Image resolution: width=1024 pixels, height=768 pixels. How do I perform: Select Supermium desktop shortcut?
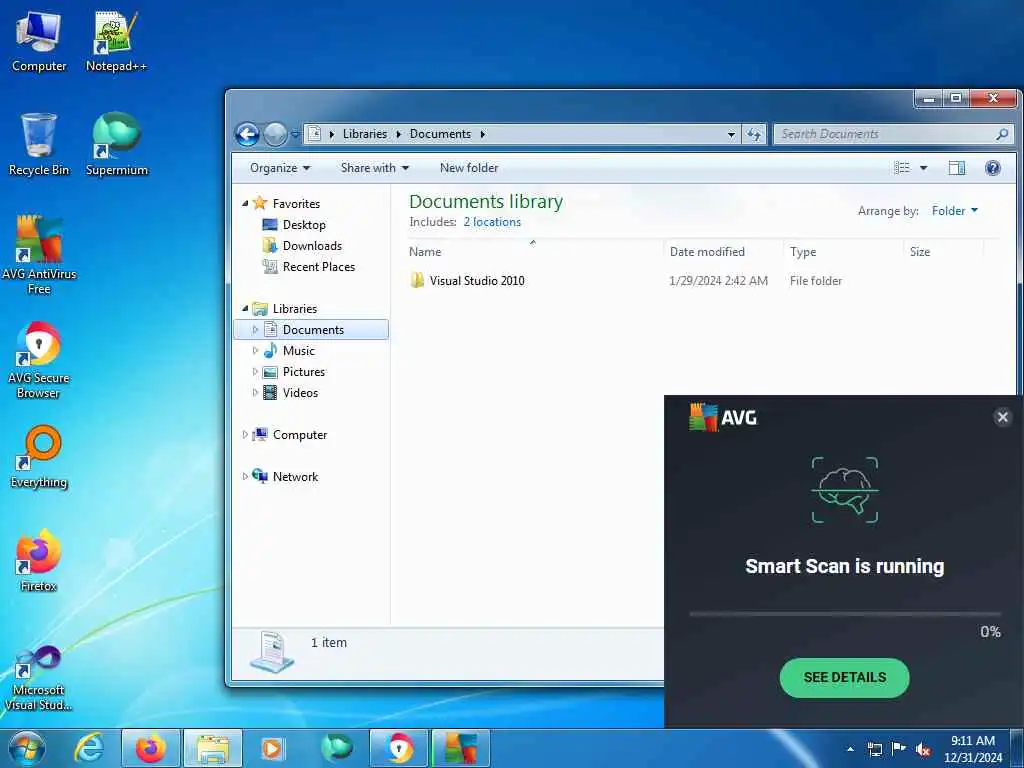(x=116, y=145)
